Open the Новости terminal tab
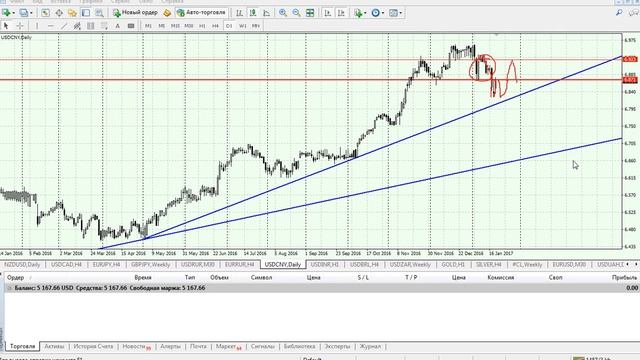The height and width of the screenshot is (360, 640). (x=136, y=347)
